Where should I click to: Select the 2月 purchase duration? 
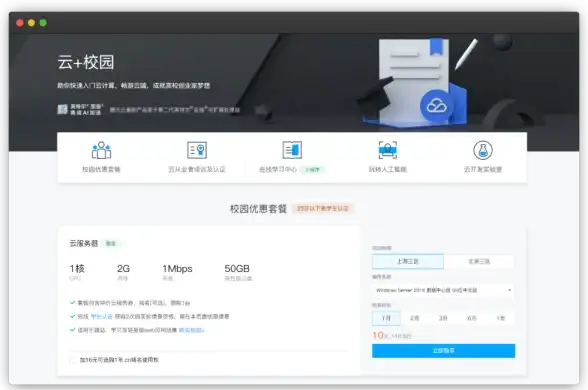pyautogui.click(x=414, y=318)
